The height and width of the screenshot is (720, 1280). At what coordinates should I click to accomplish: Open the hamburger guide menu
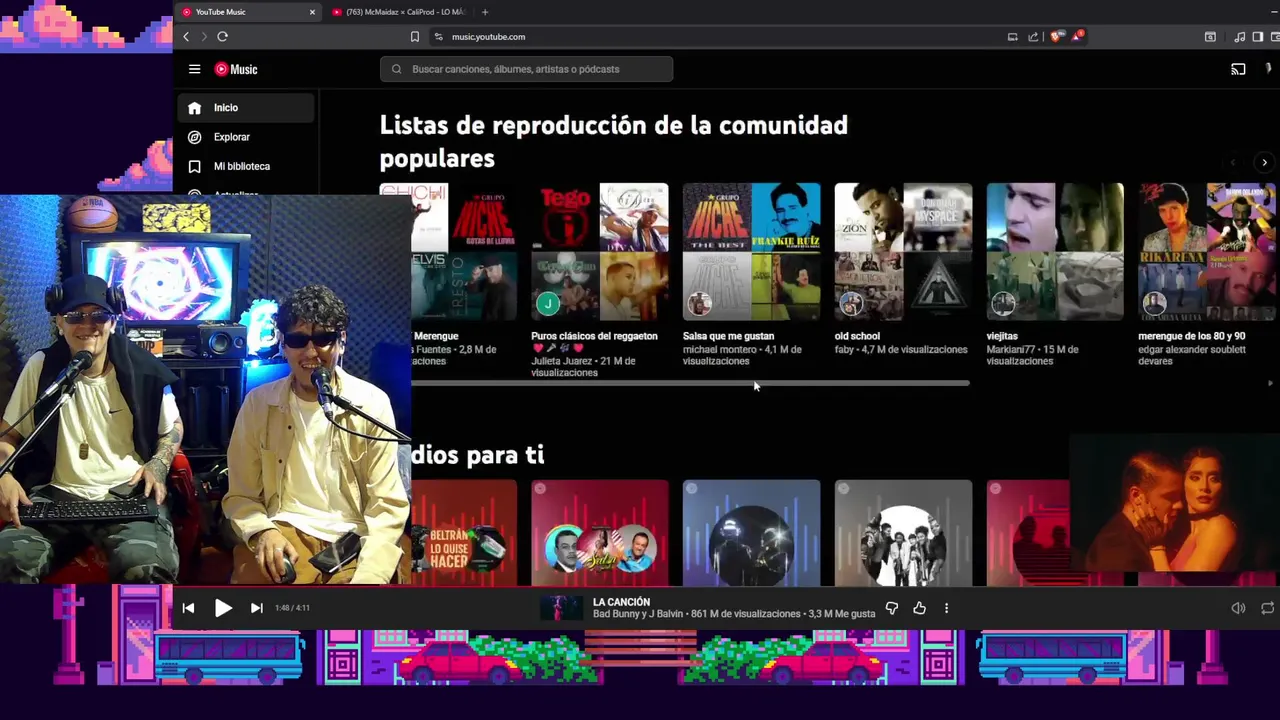tap(194, 69)
